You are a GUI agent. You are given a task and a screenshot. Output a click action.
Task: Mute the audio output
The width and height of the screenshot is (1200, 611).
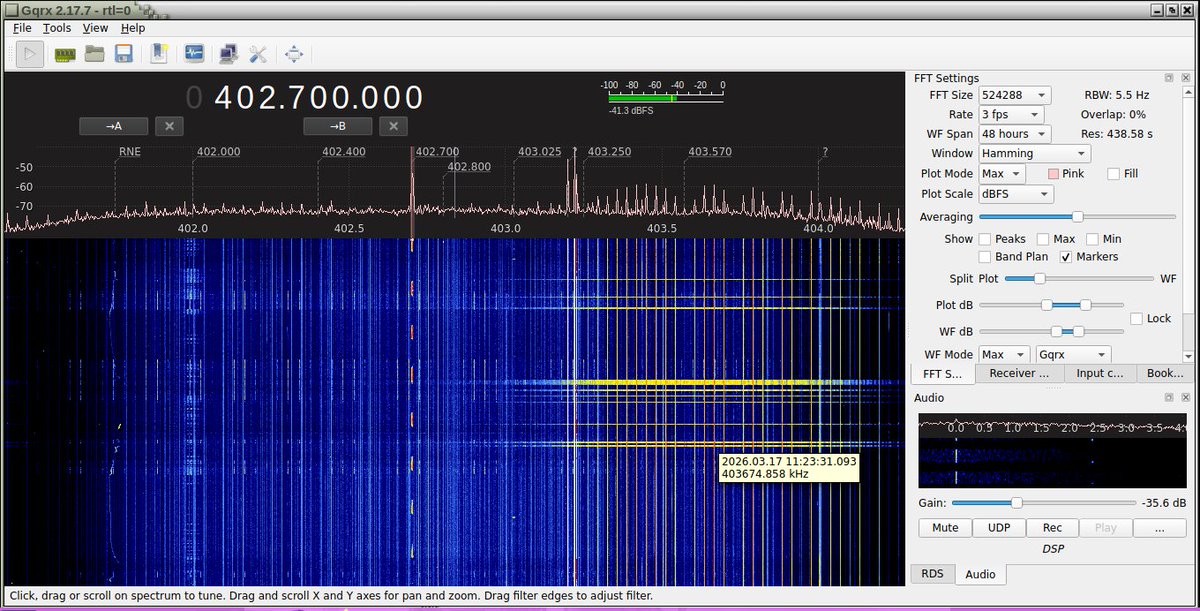(944, 527)
